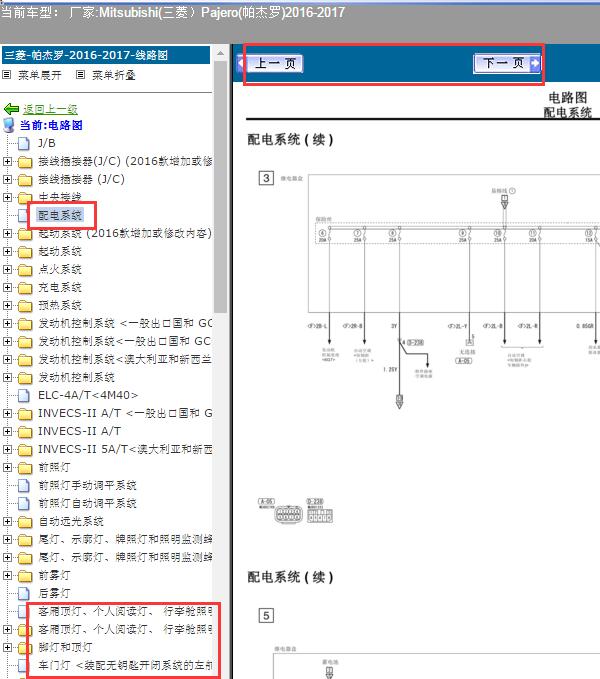Select the 前雾灯 label
600x679 pixels.
pyautogui.click(x=54, y=576)
